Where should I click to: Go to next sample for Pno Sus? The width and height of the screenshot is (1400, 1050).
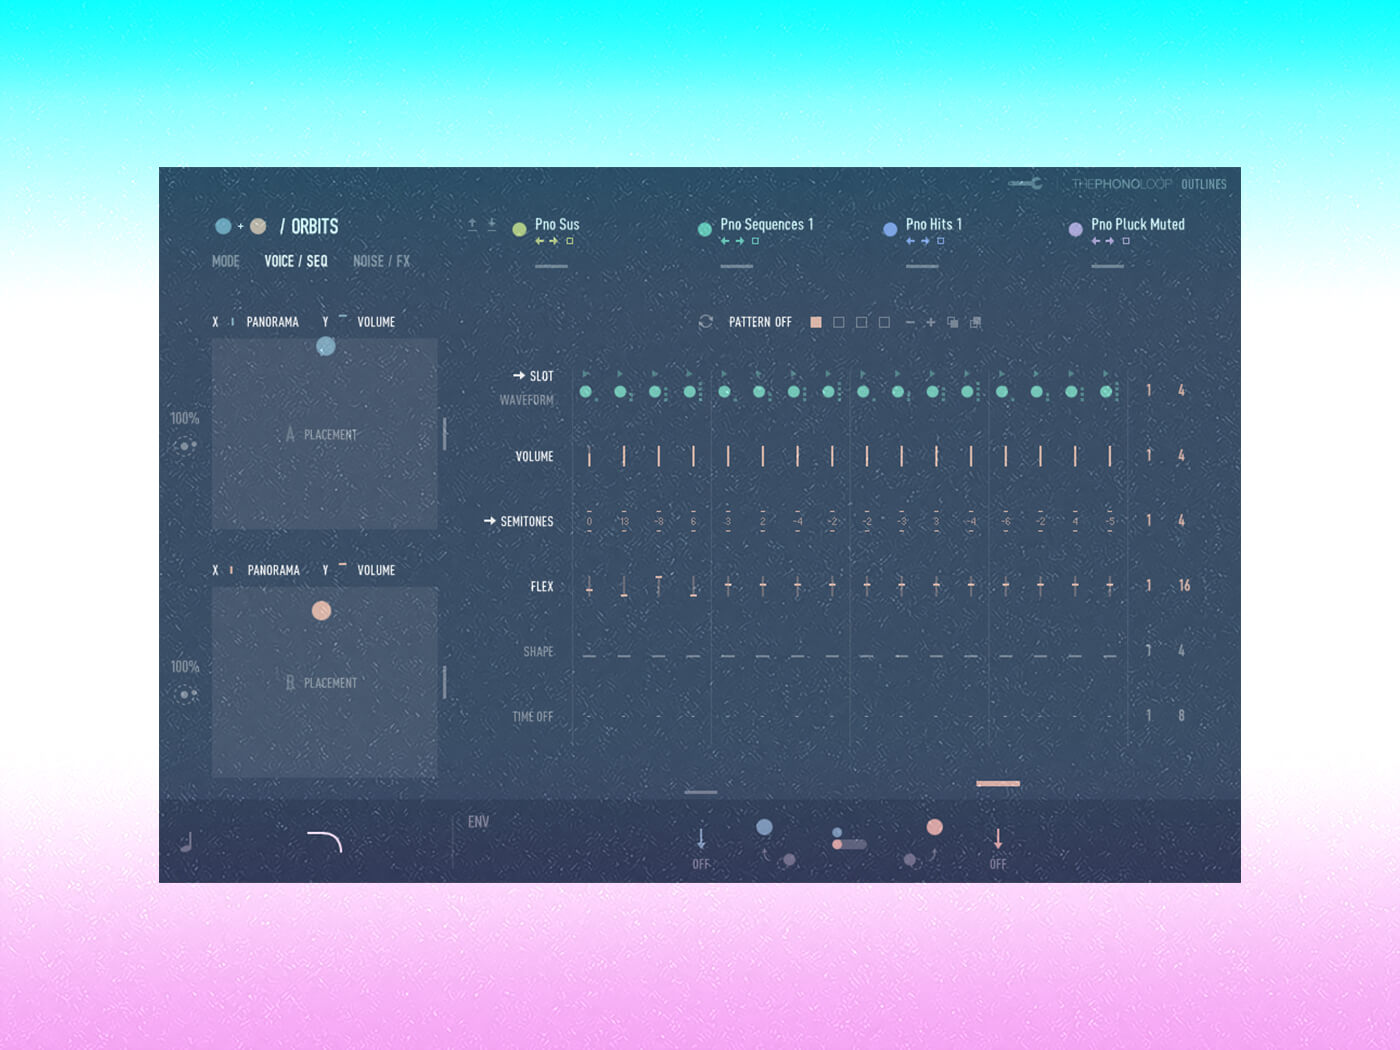(x=554, y=241)
